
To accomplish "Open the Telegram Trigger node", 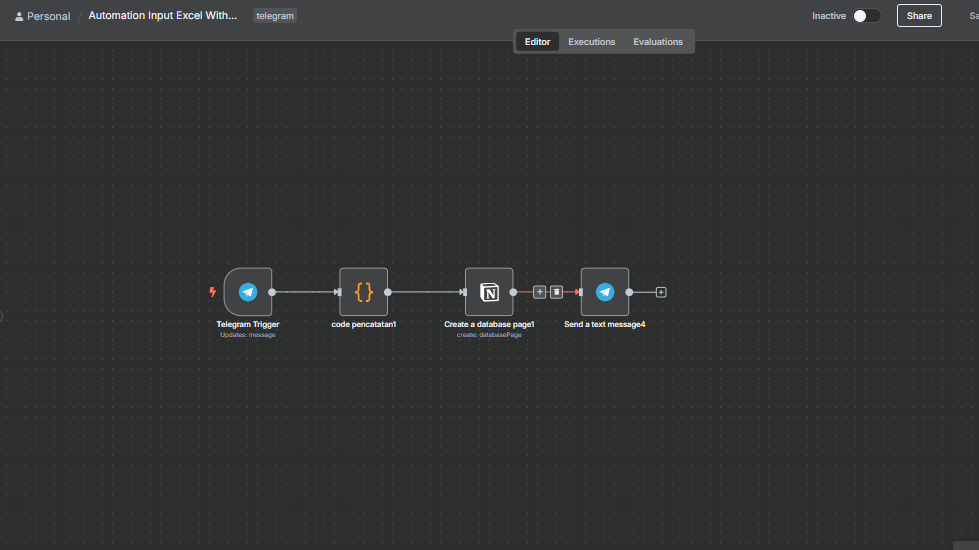I will (248, 292).
